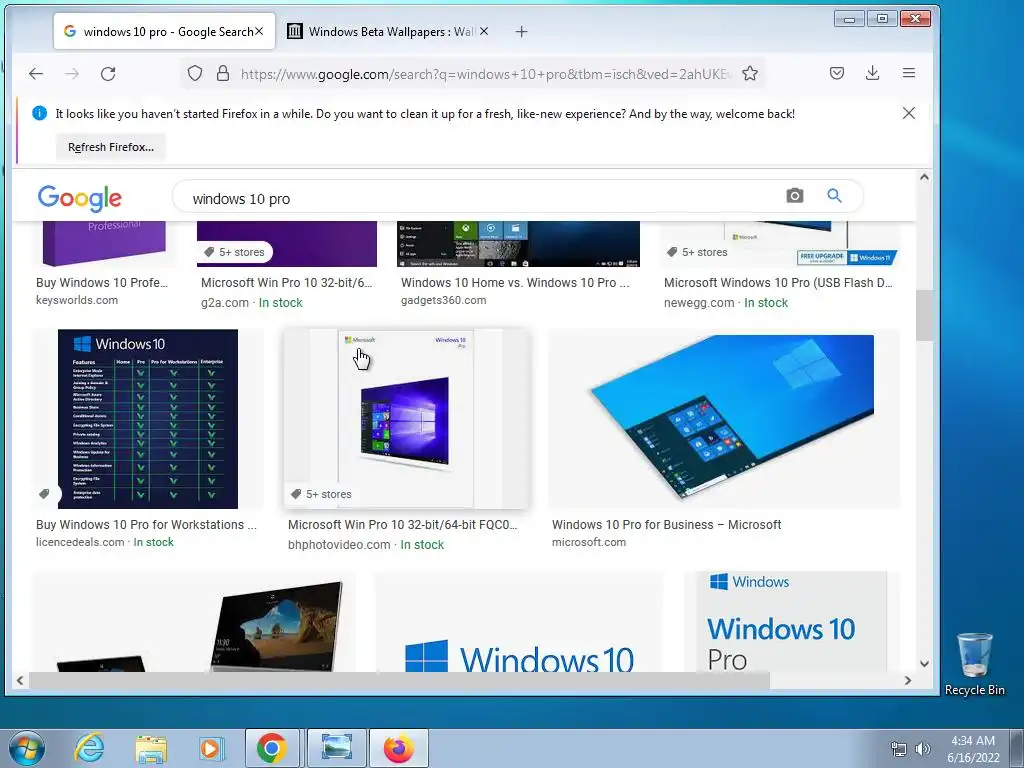Click the page's vertical scrollbar thumb
The width and height of the screenshot is (1024, 768).
pyautogui.click(x=924, y=315)
